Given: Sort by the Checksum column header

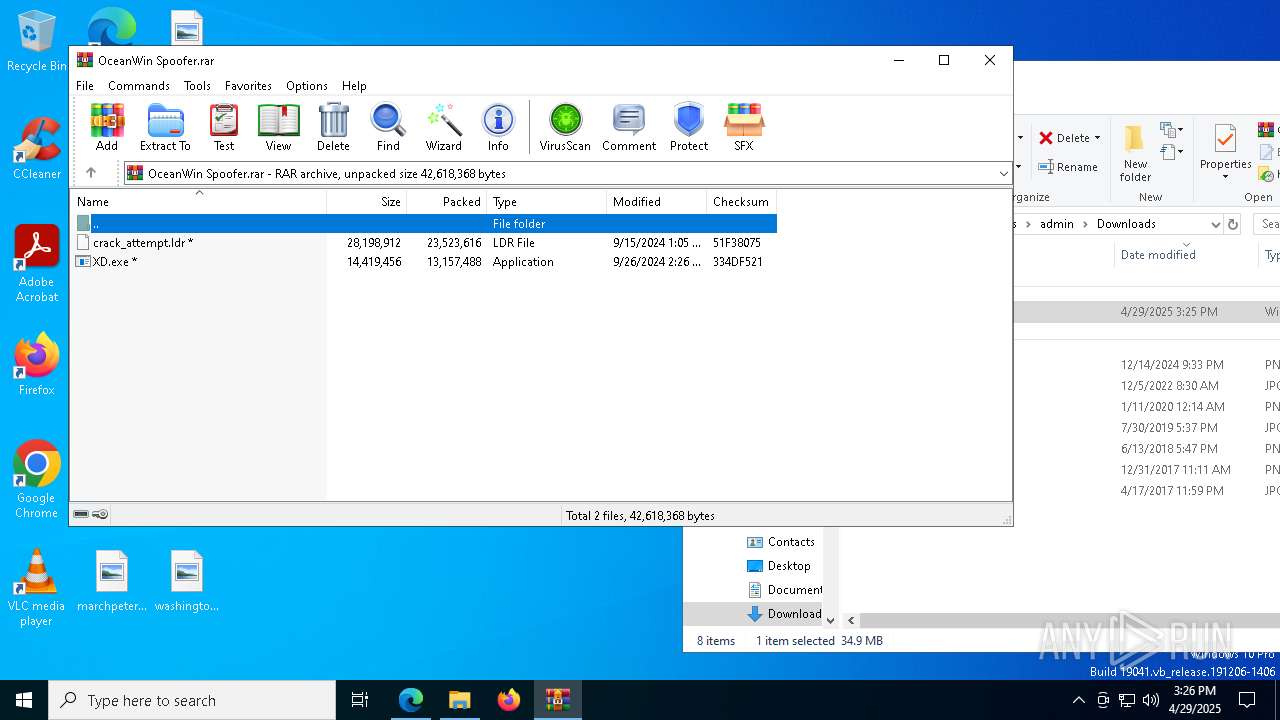Looking at the screenshot, I should (x=741, y=202).
